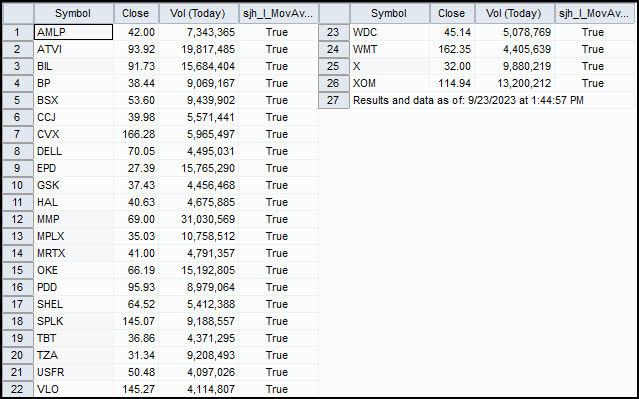Viewport: 639px width, 399px height.
Task: Click the close price 114.94
Action: [x=454, y=83]
